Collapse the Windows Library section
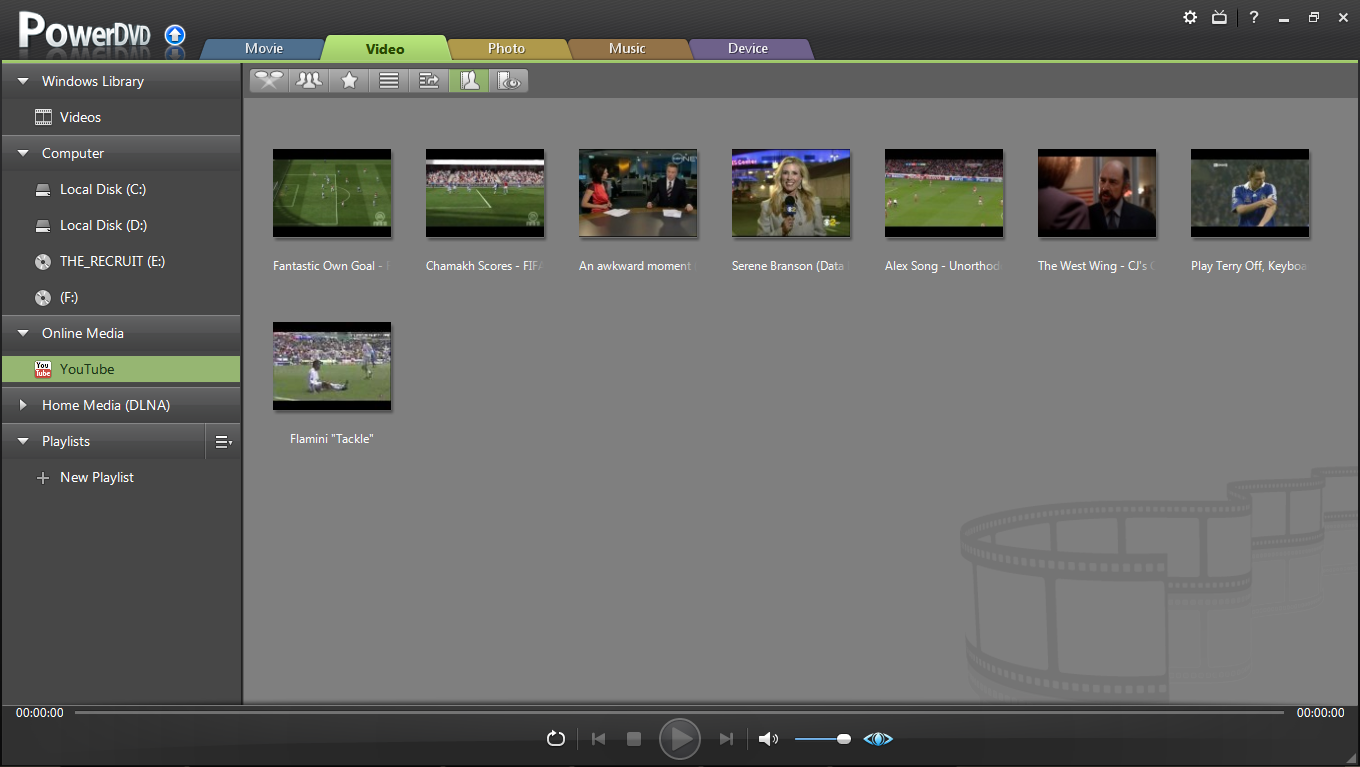The height and width of the screenshot is (767, 1360). 23,81
